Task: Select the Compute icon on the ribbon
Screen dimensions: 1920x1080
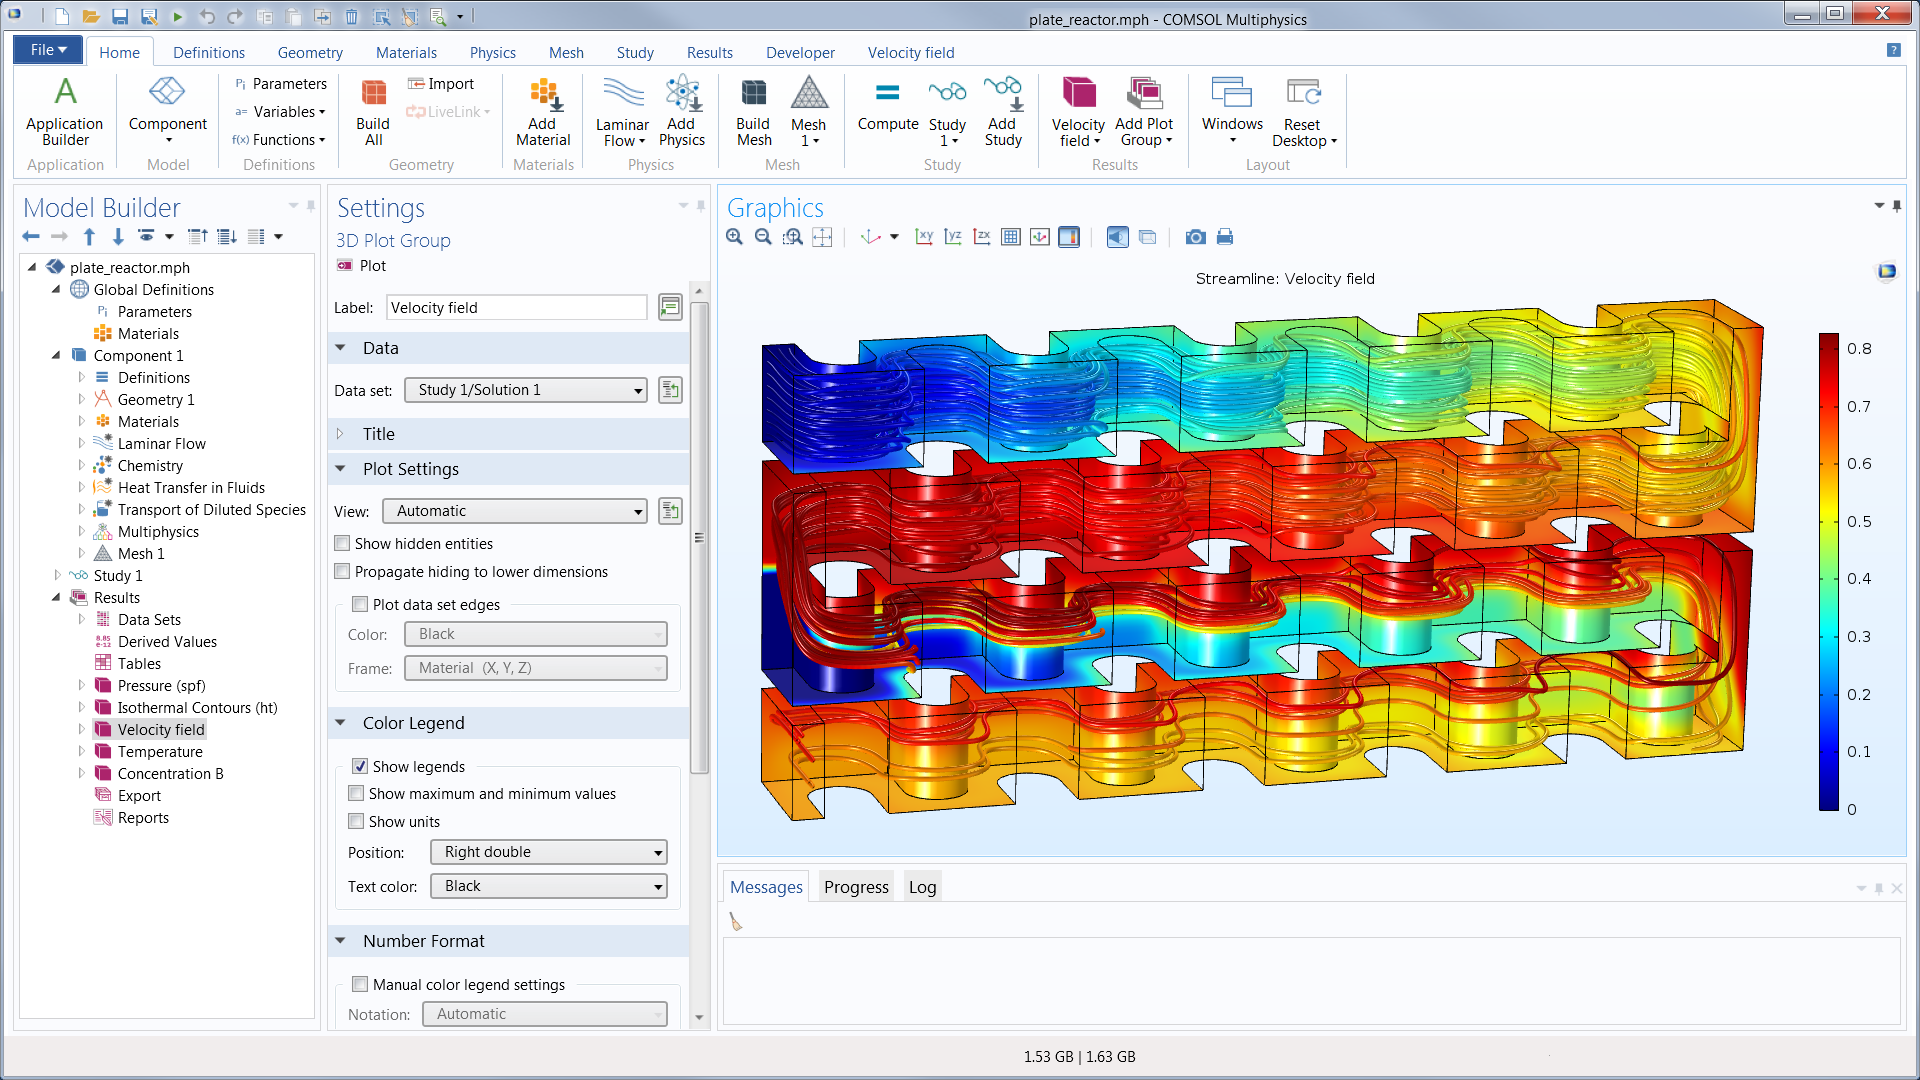Action: click(888, 110)
